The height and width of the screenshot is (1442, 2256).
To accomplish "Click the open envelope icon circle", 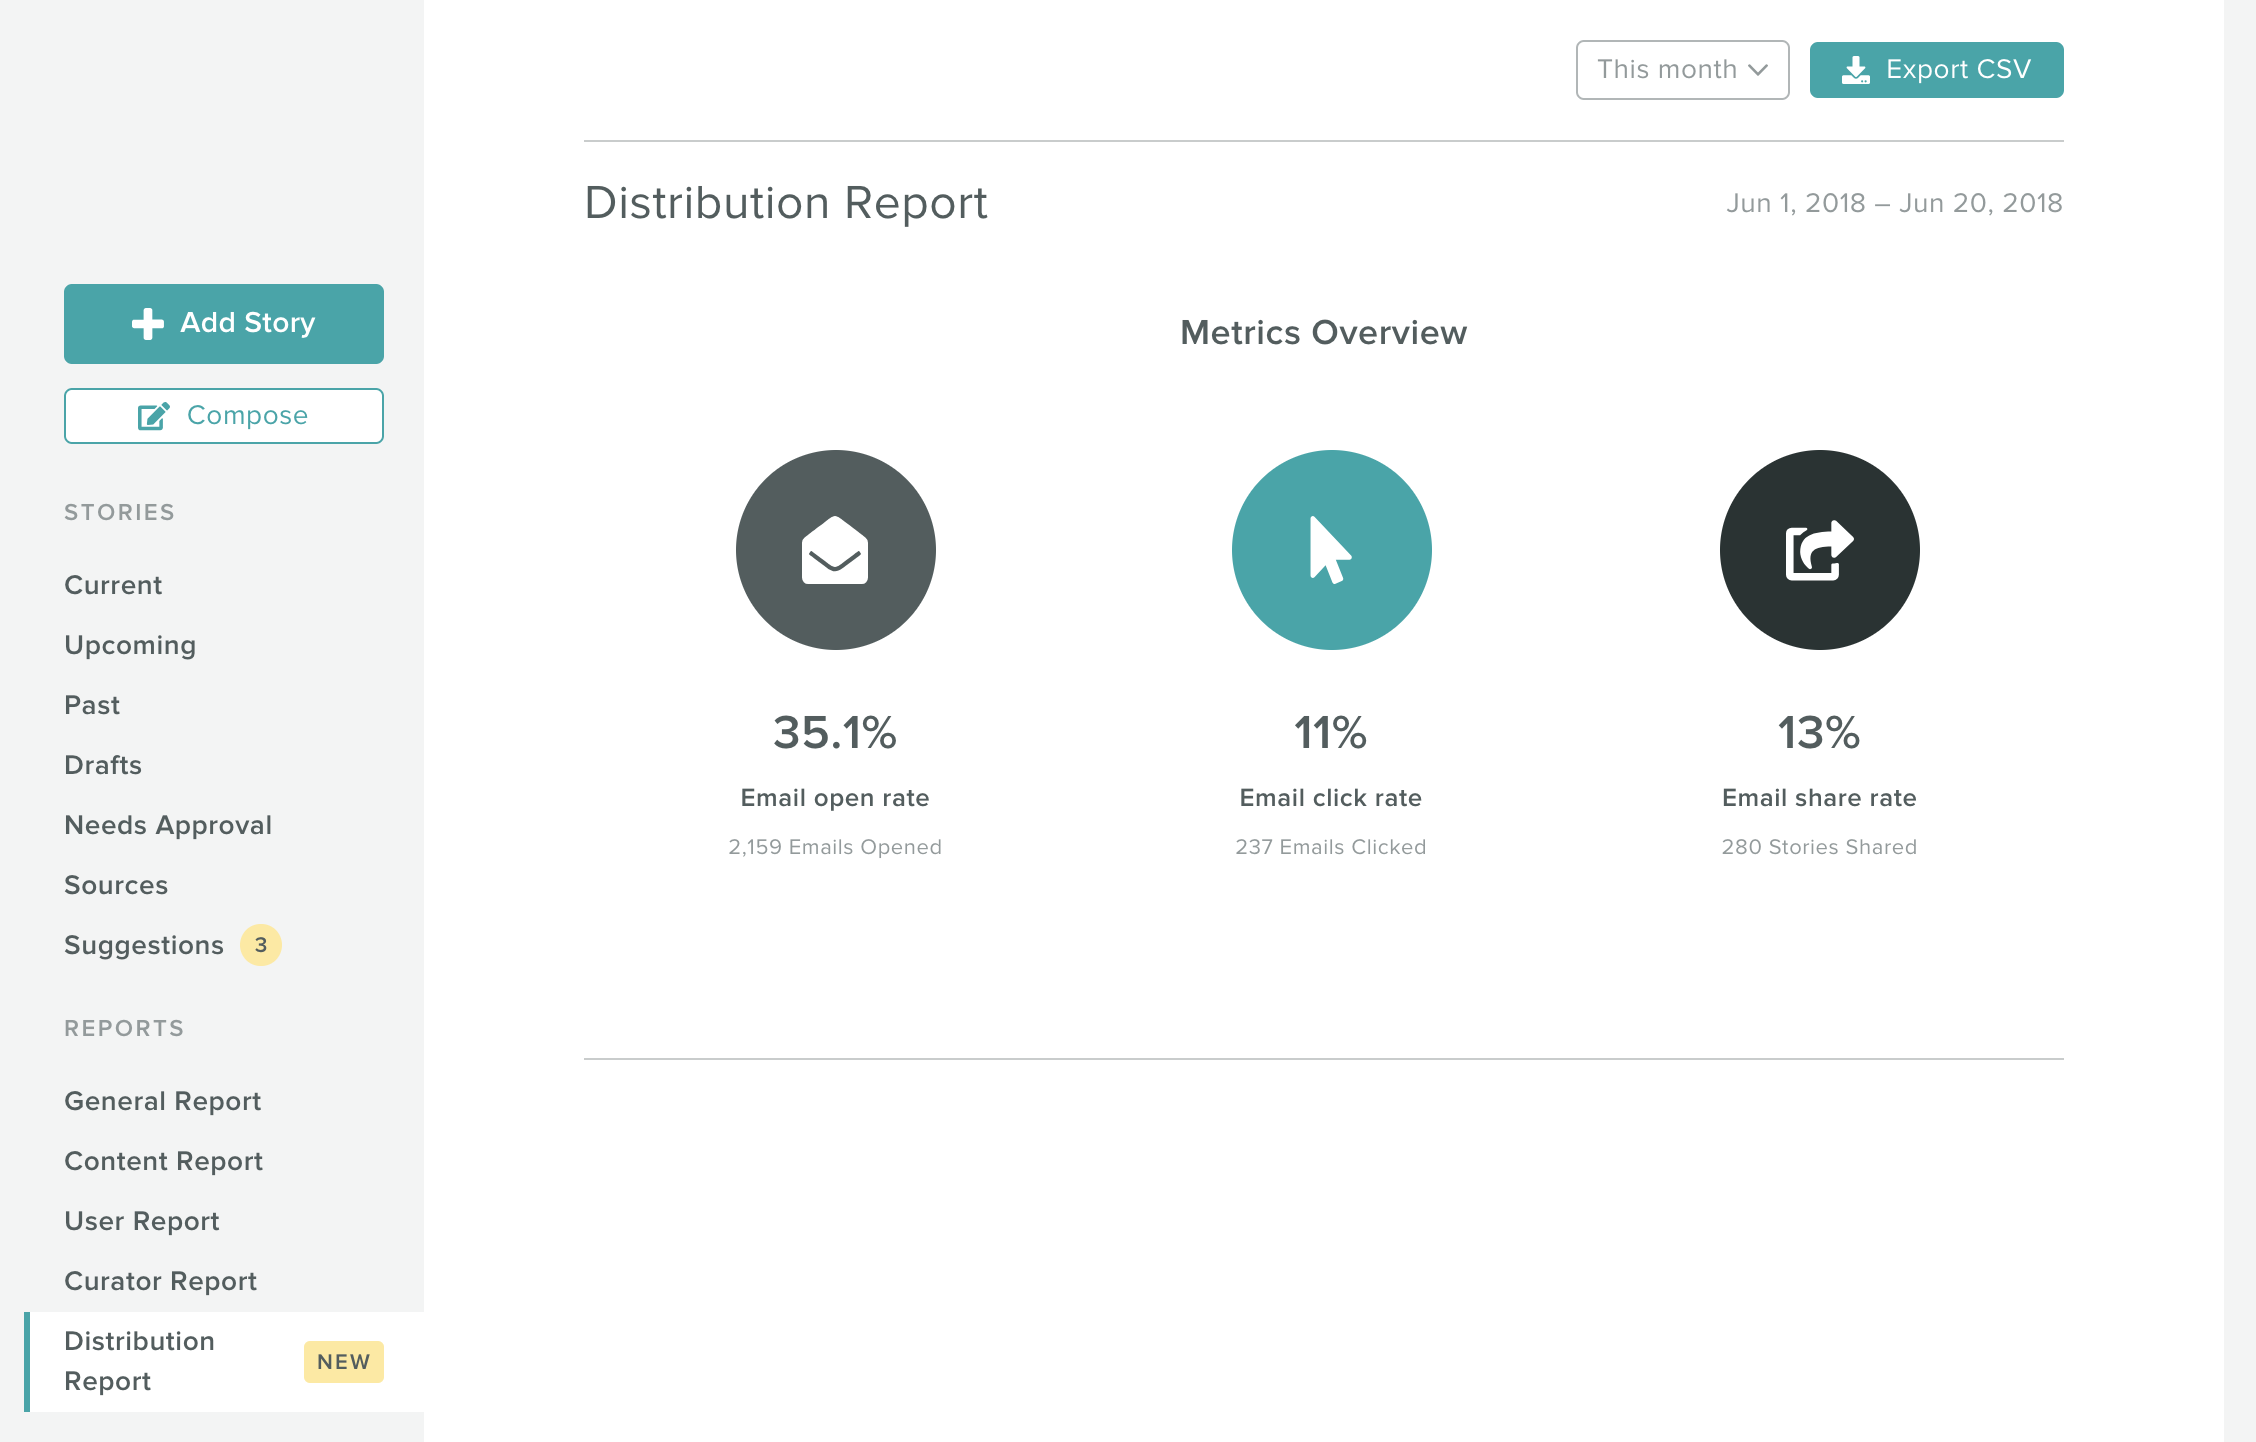I will tap(836, 550).
